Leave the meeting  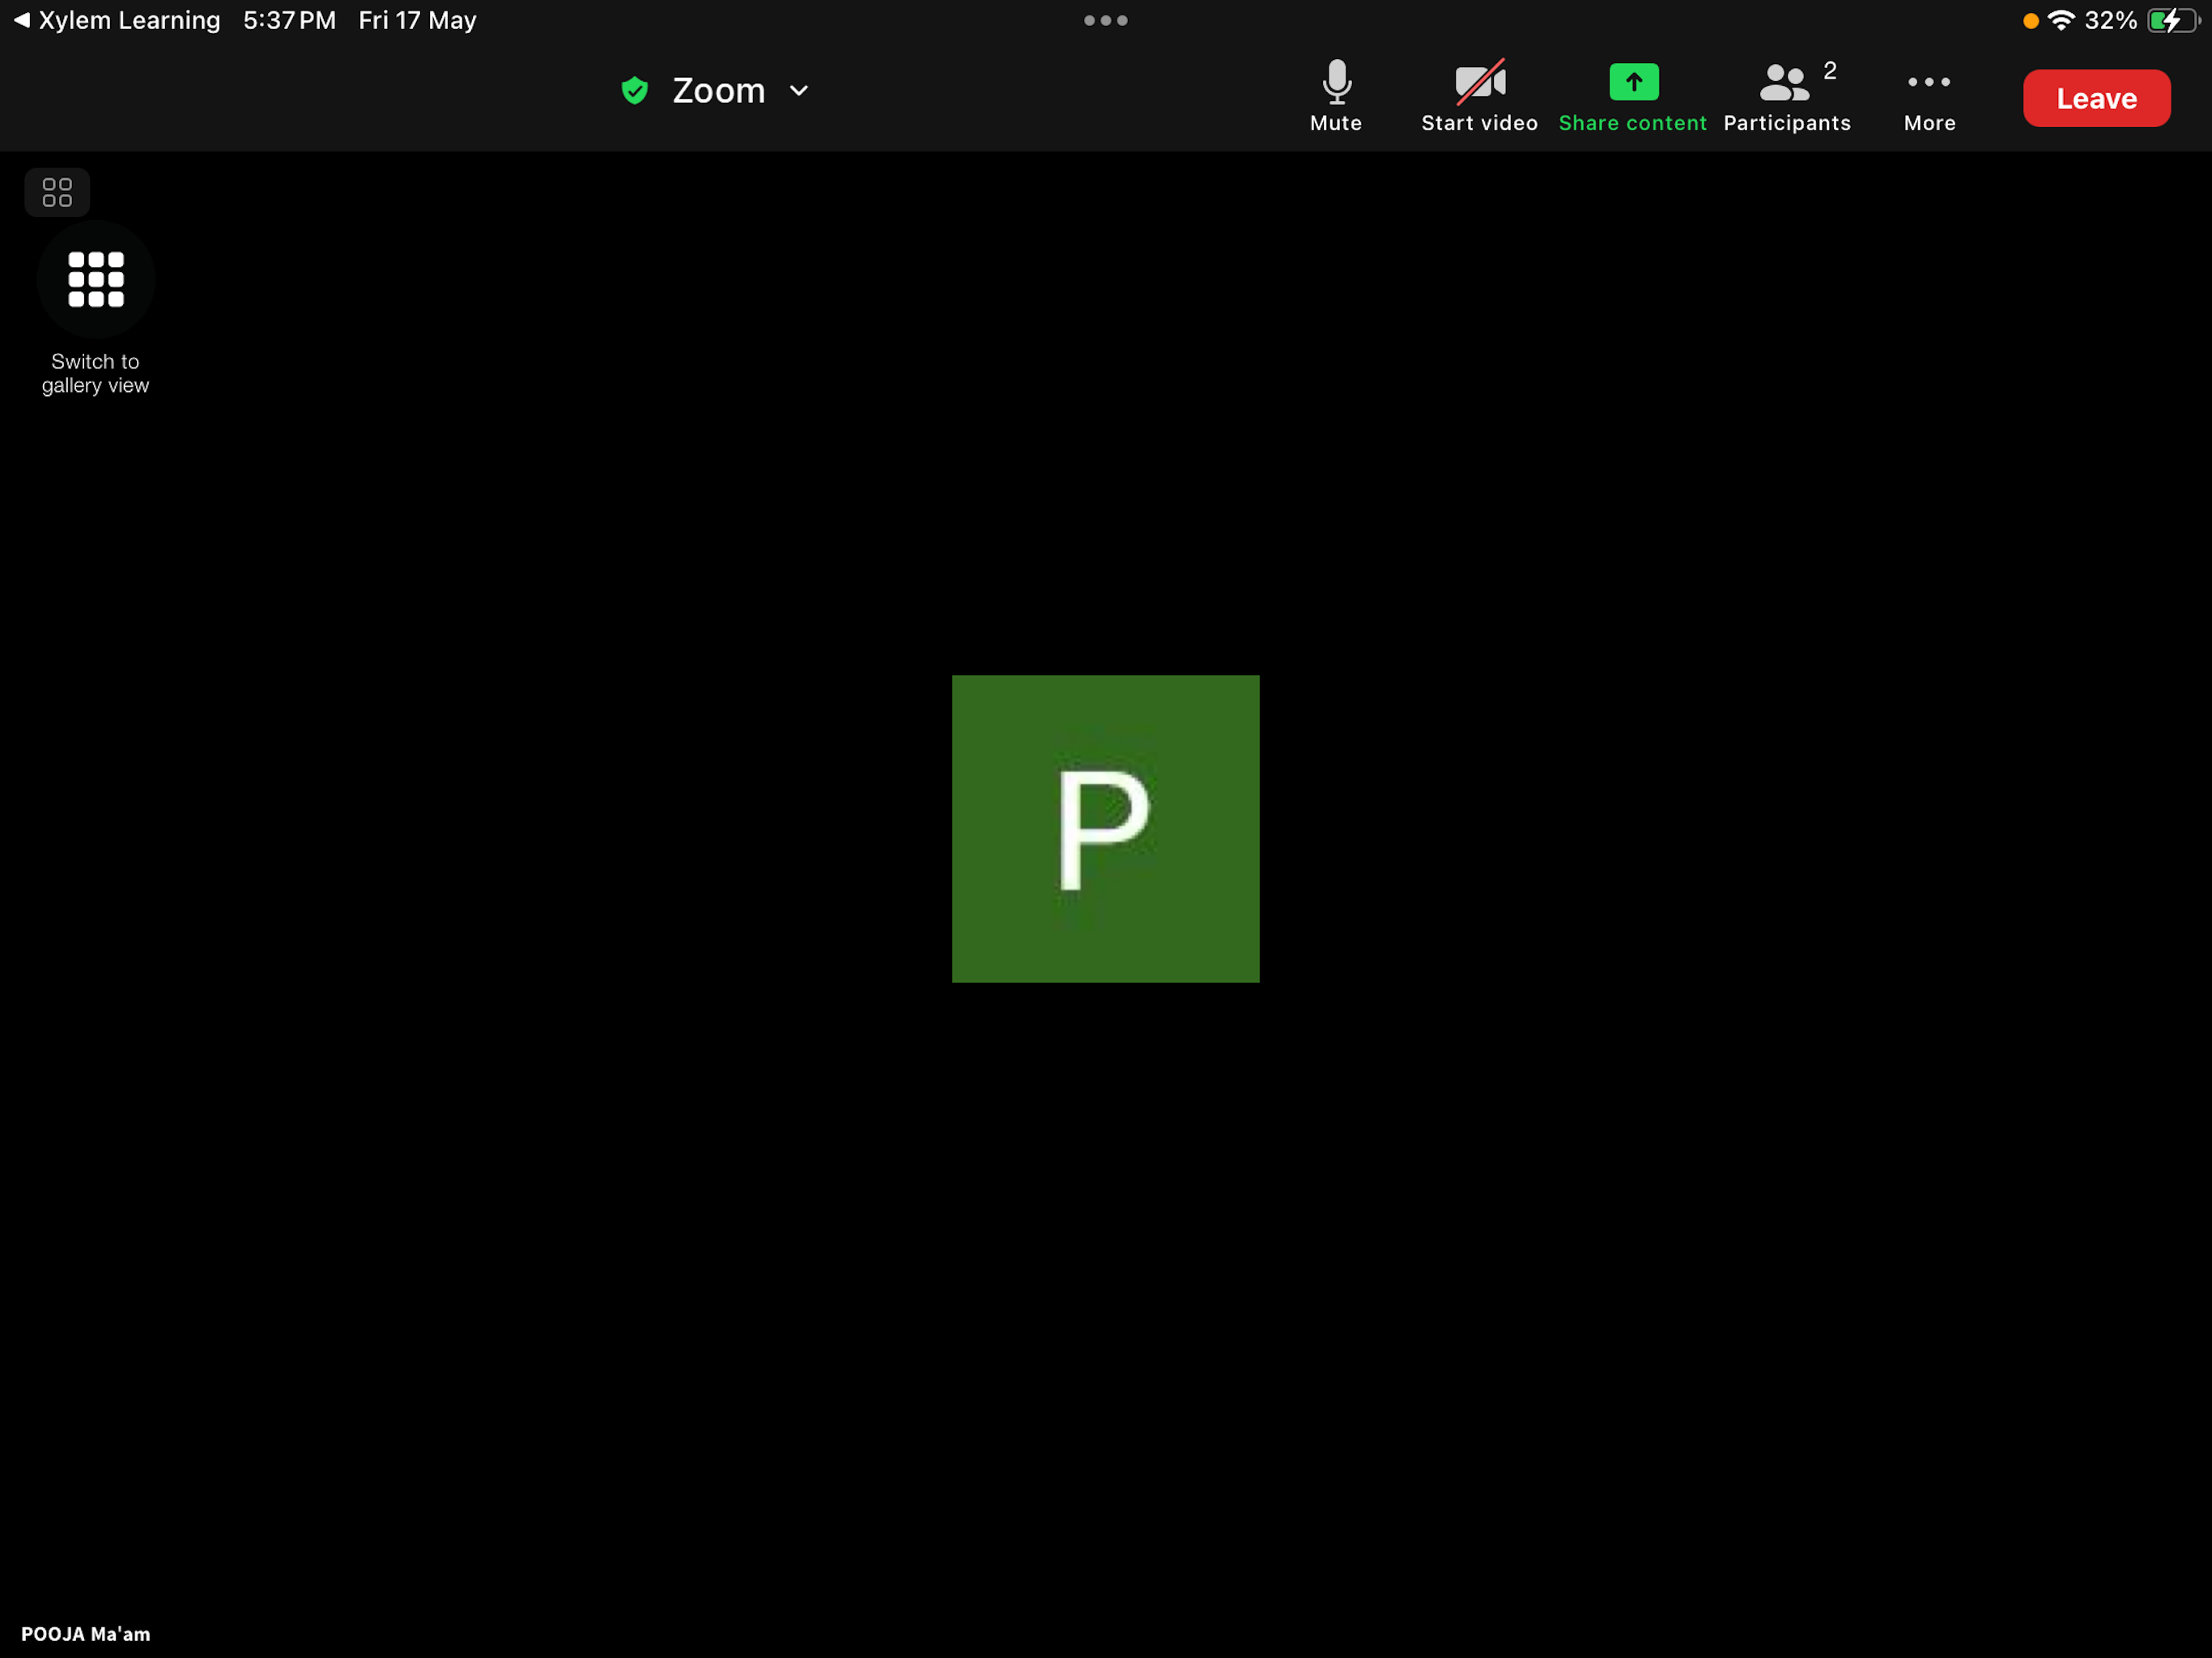click(2096, 98)
